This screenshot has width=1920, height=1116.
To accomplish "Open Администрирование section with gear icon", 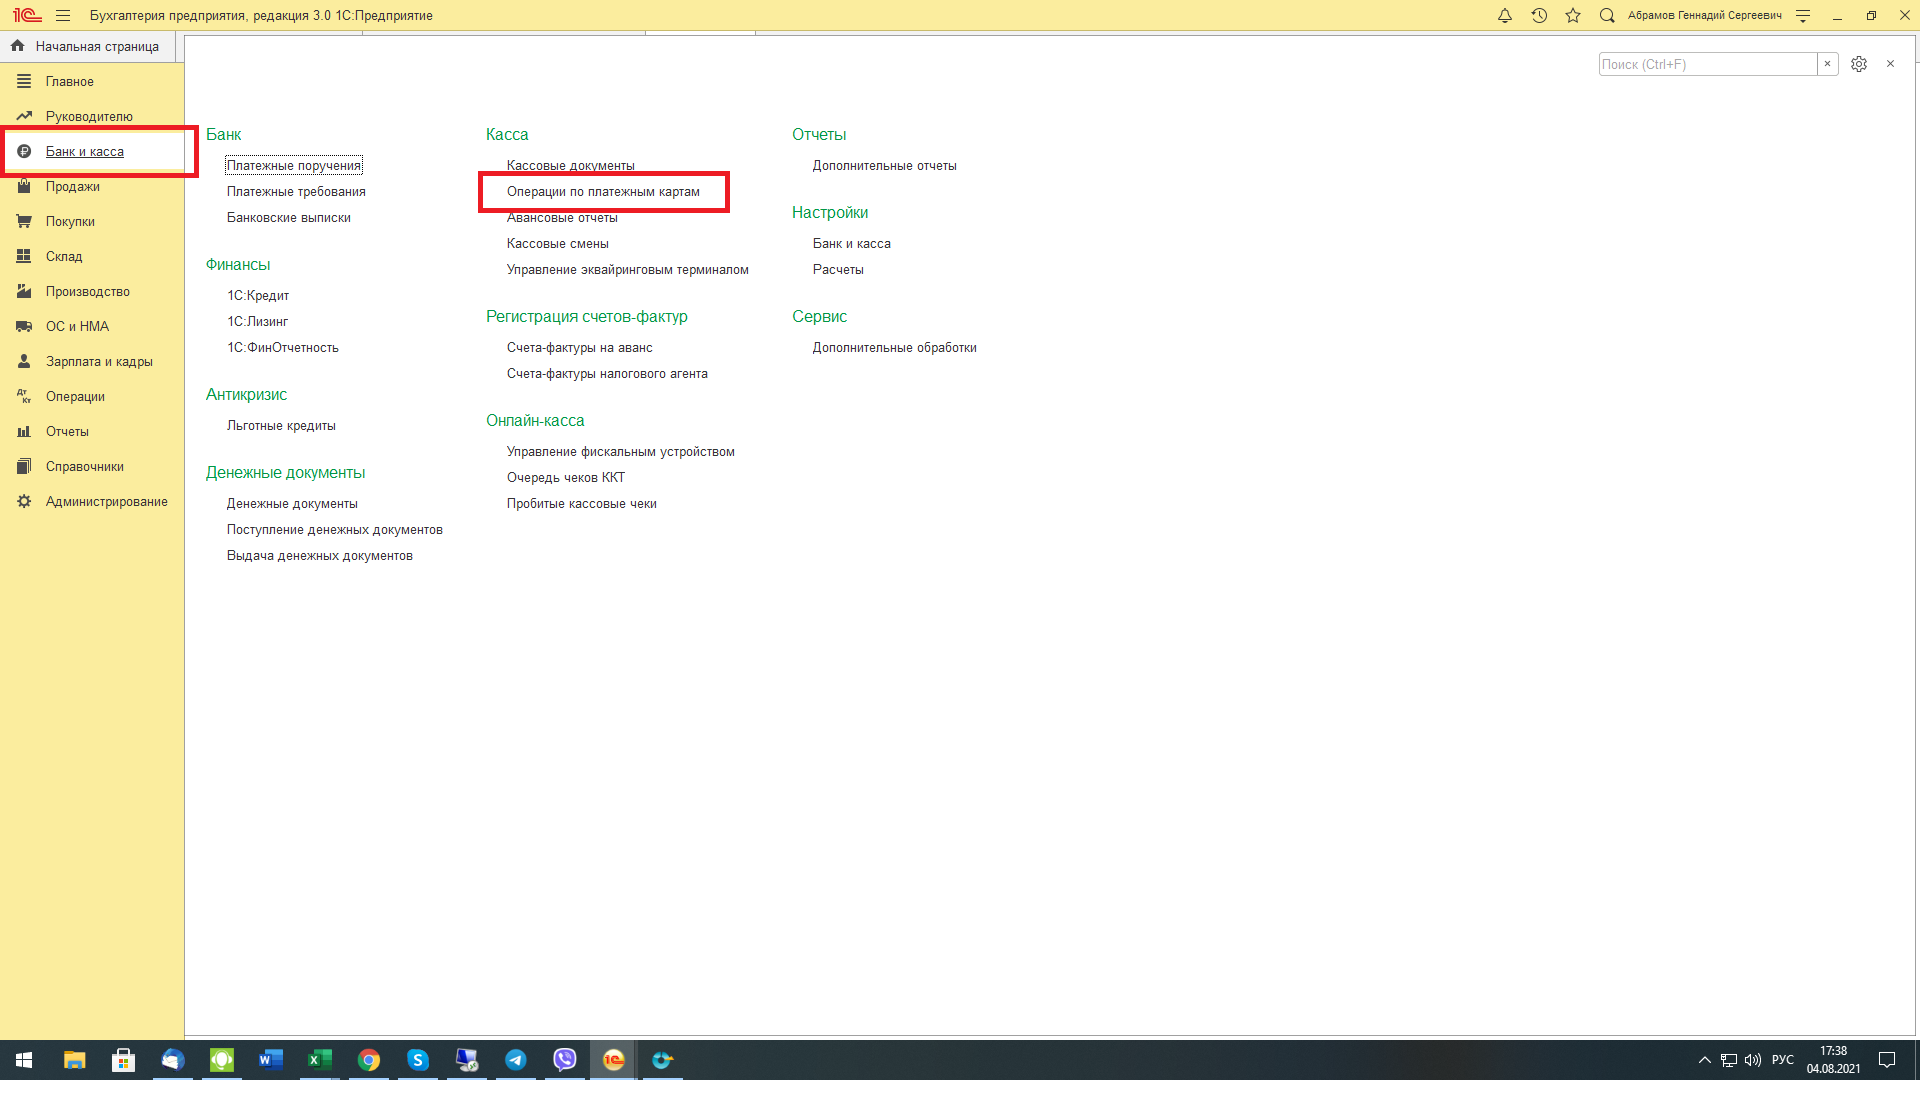I will [x=106, y=501].
